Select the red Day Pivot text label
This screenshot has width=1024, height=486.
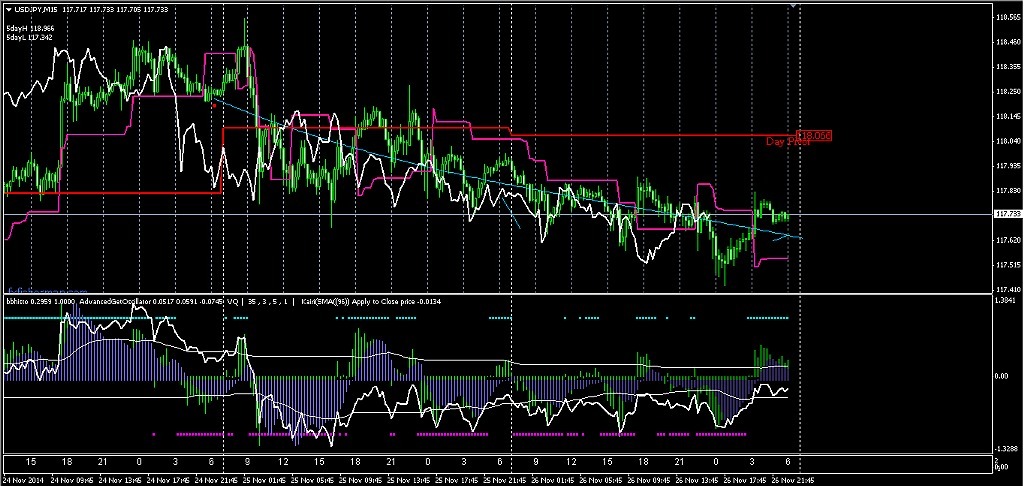(x=787, y=142)
